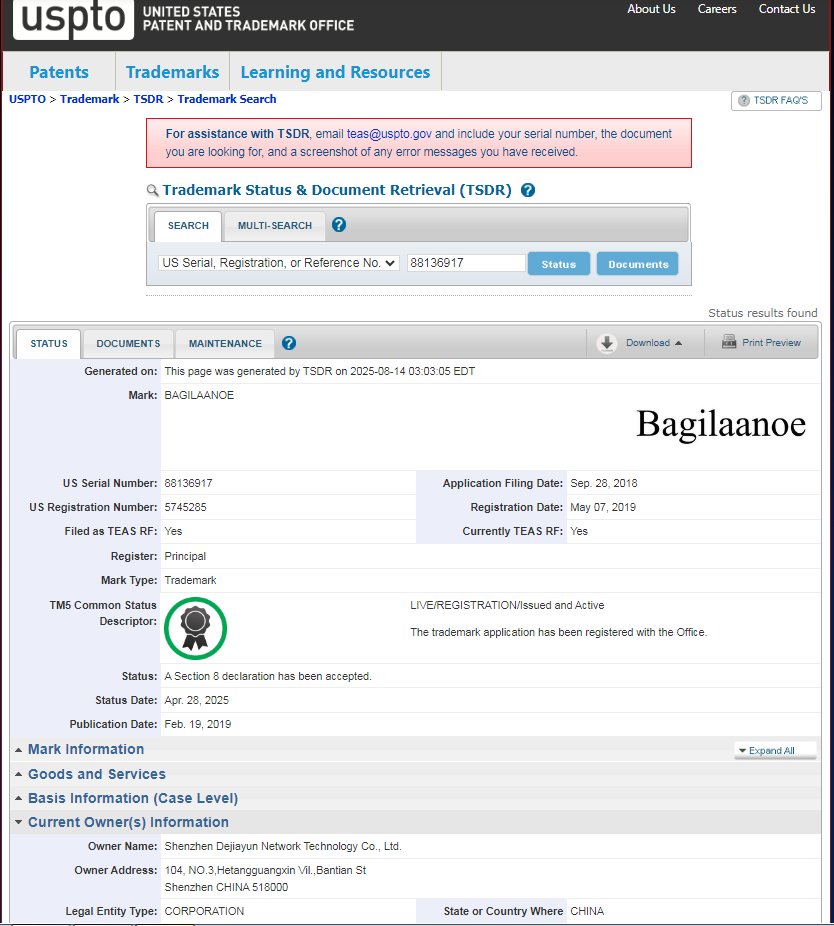Click the serial number input field

point(466,263)
